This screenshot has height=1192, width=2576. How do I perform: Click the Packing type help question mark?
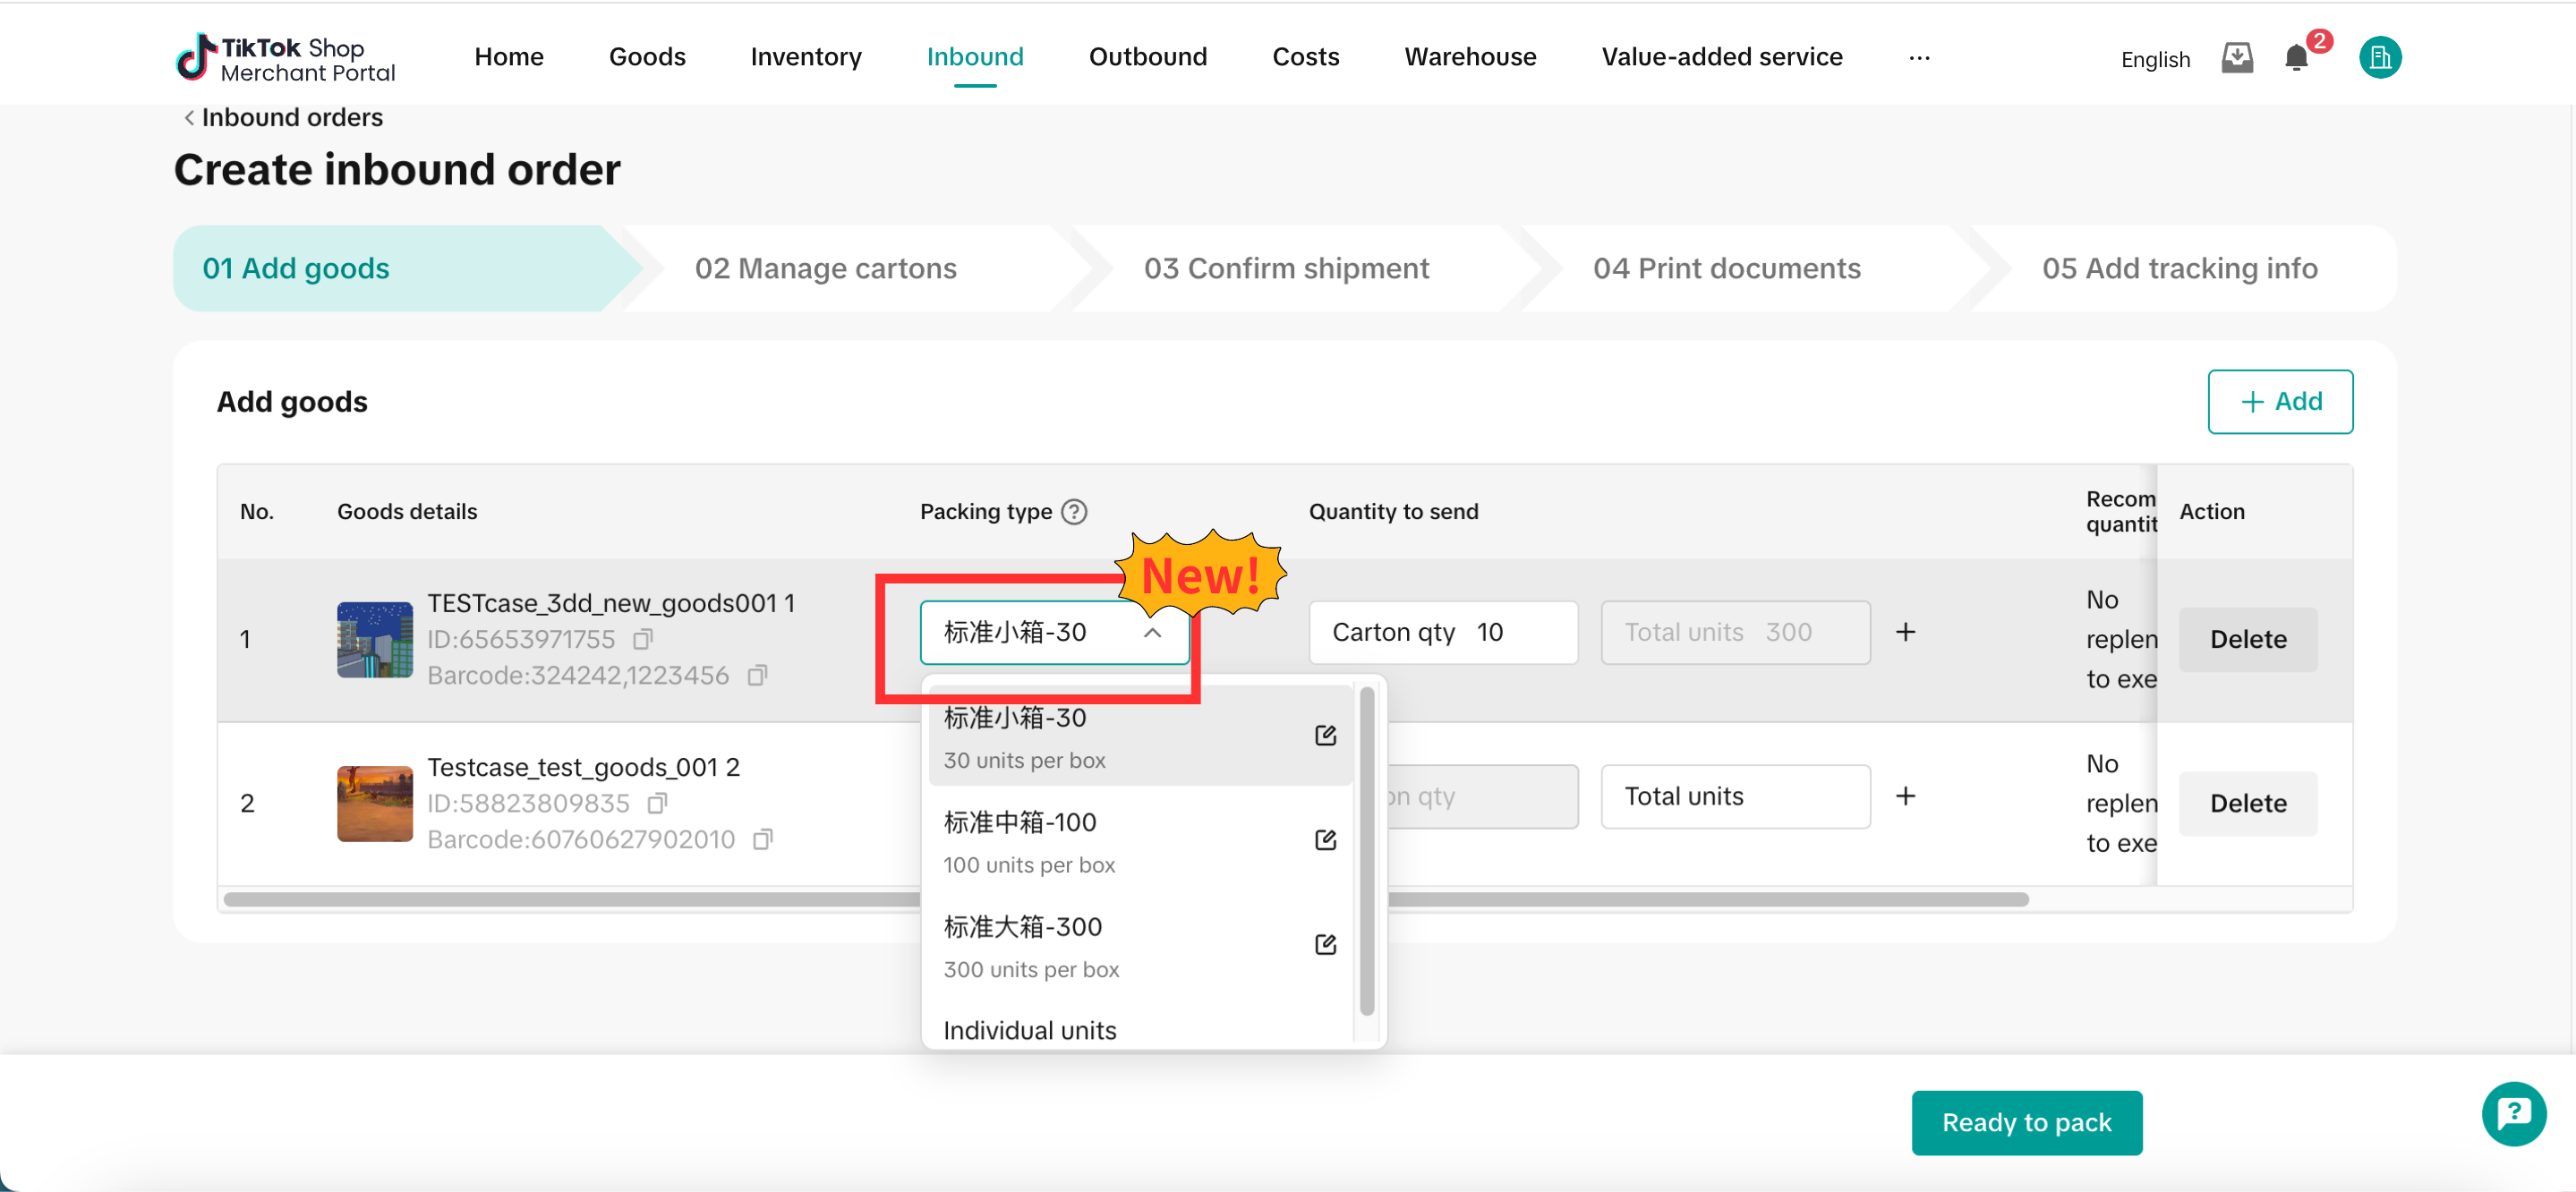pos(1074,512)
